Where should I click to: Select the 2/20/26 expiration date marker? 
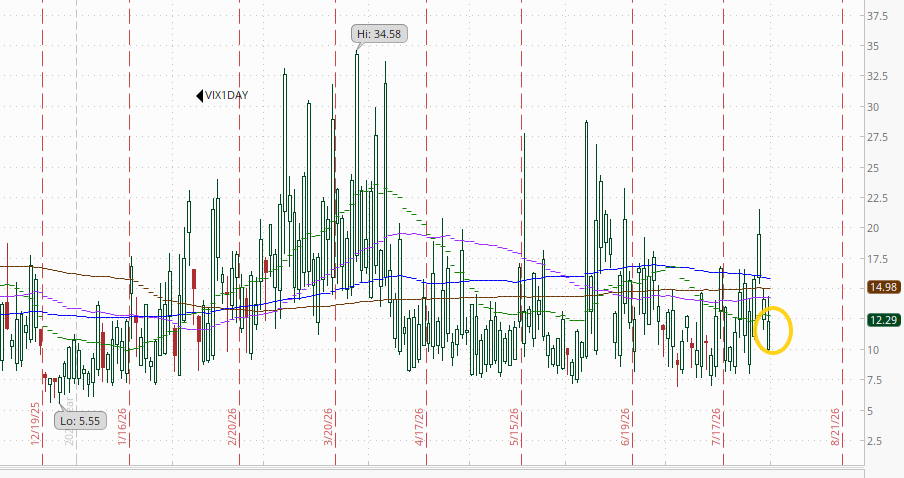232,427
